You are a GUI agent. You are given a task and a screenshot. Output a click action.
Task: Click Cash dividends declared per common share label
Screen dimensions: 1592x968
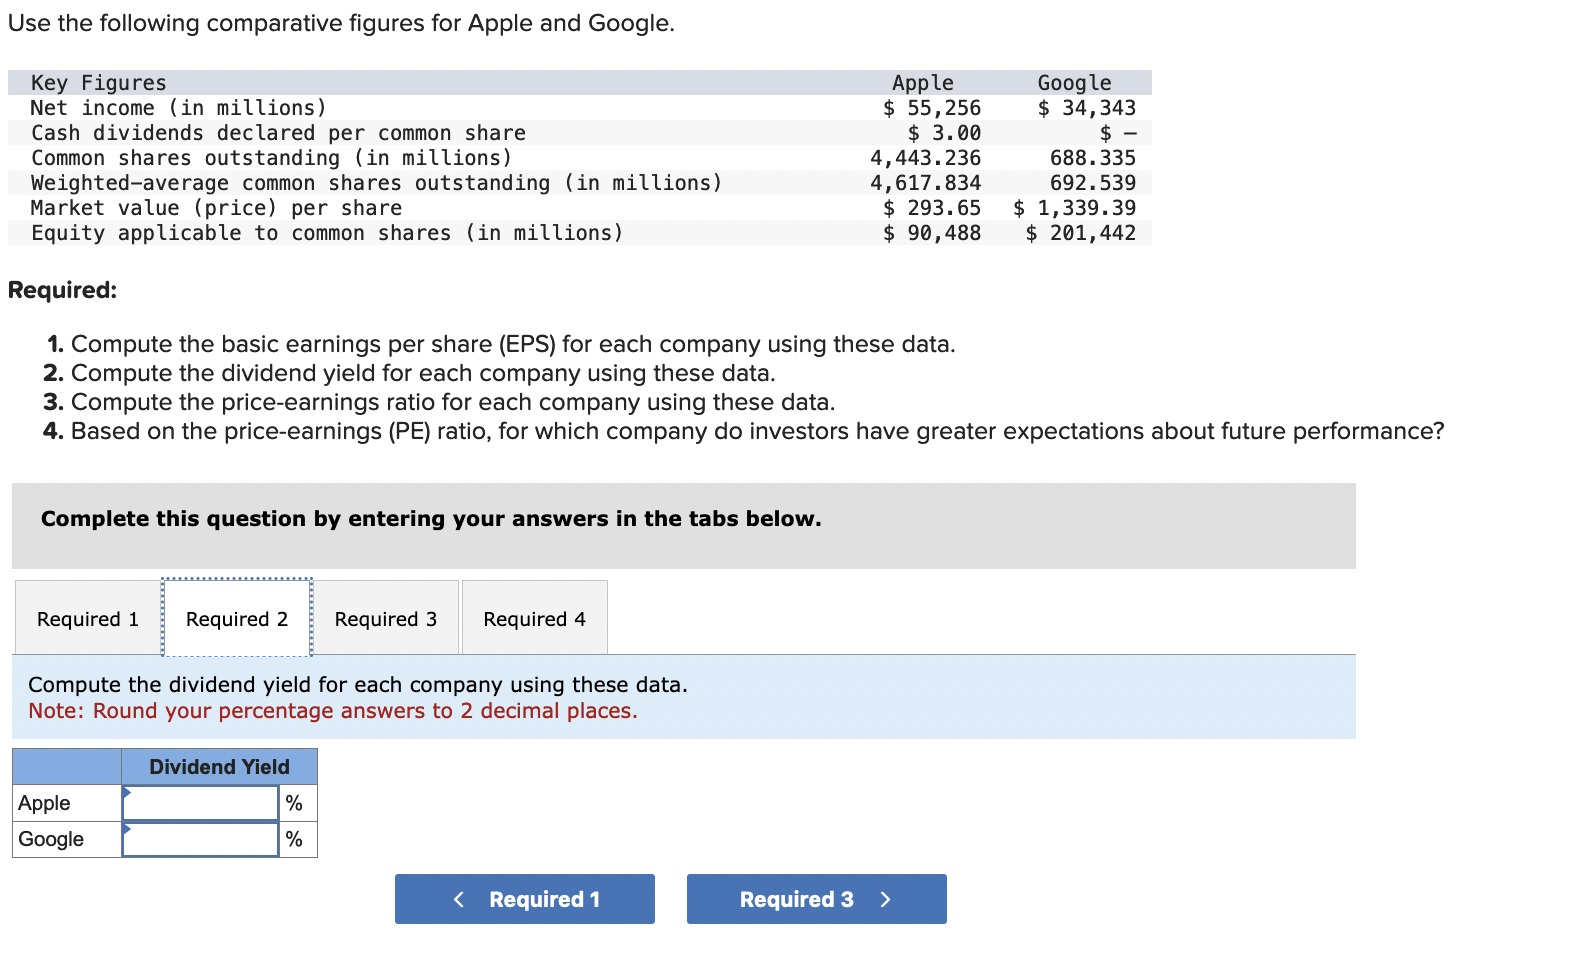coord(278,133)
